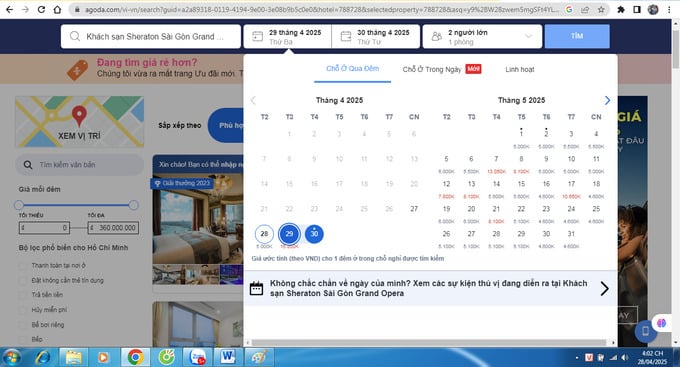Go to next month with right arrow
The image size is (680, 367).
tap(607, 100)
